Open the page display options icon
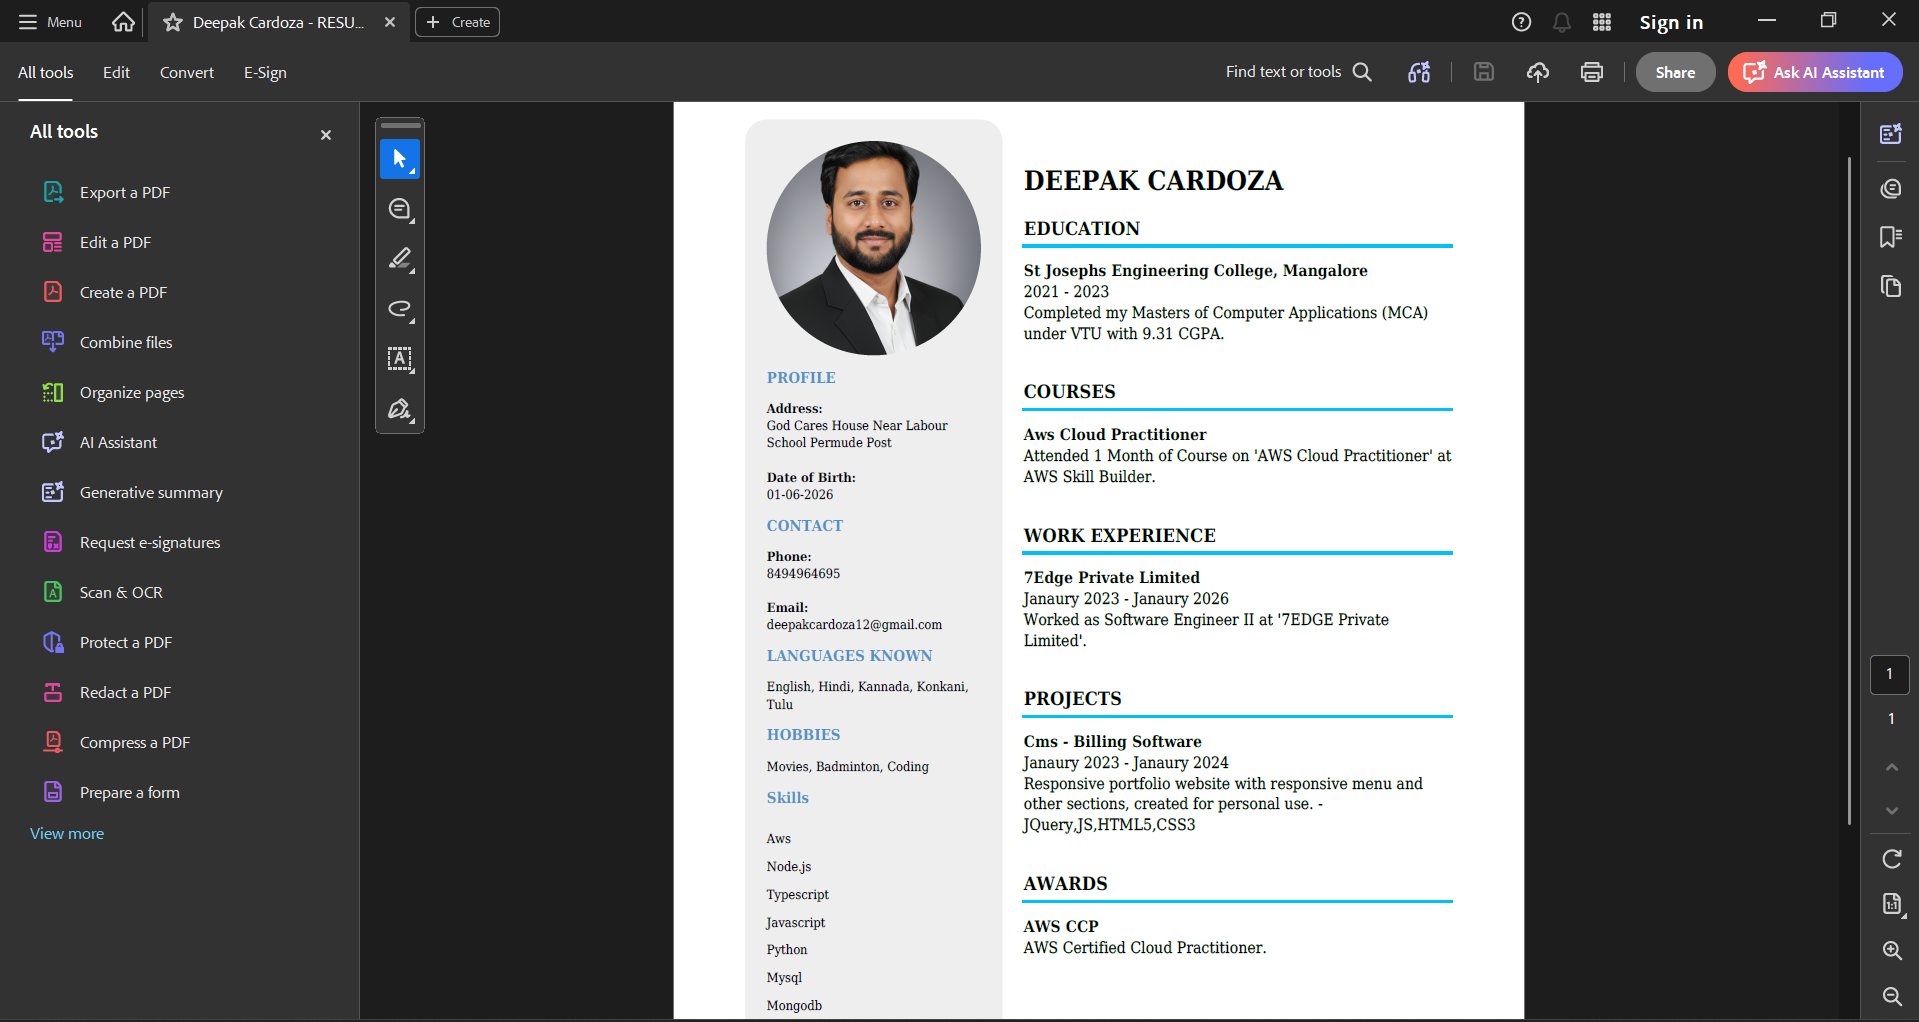Image resolution: width=1919 pixels, height=1022 pixels. coord(1892,904)
